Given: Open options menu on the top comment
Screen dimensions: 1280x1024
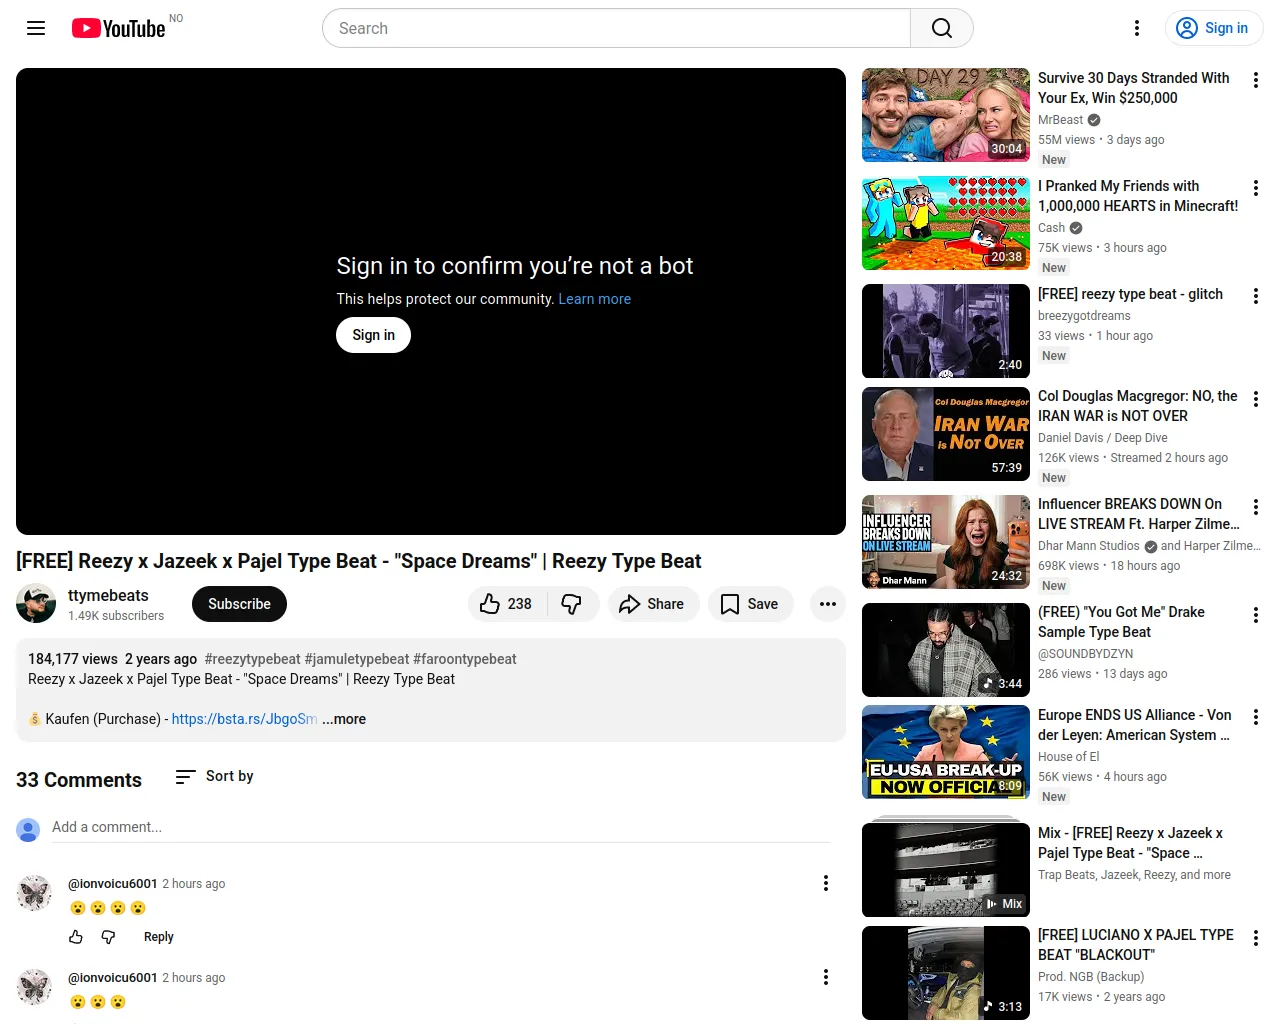Looking at the screenshot, I should [826, 883].
